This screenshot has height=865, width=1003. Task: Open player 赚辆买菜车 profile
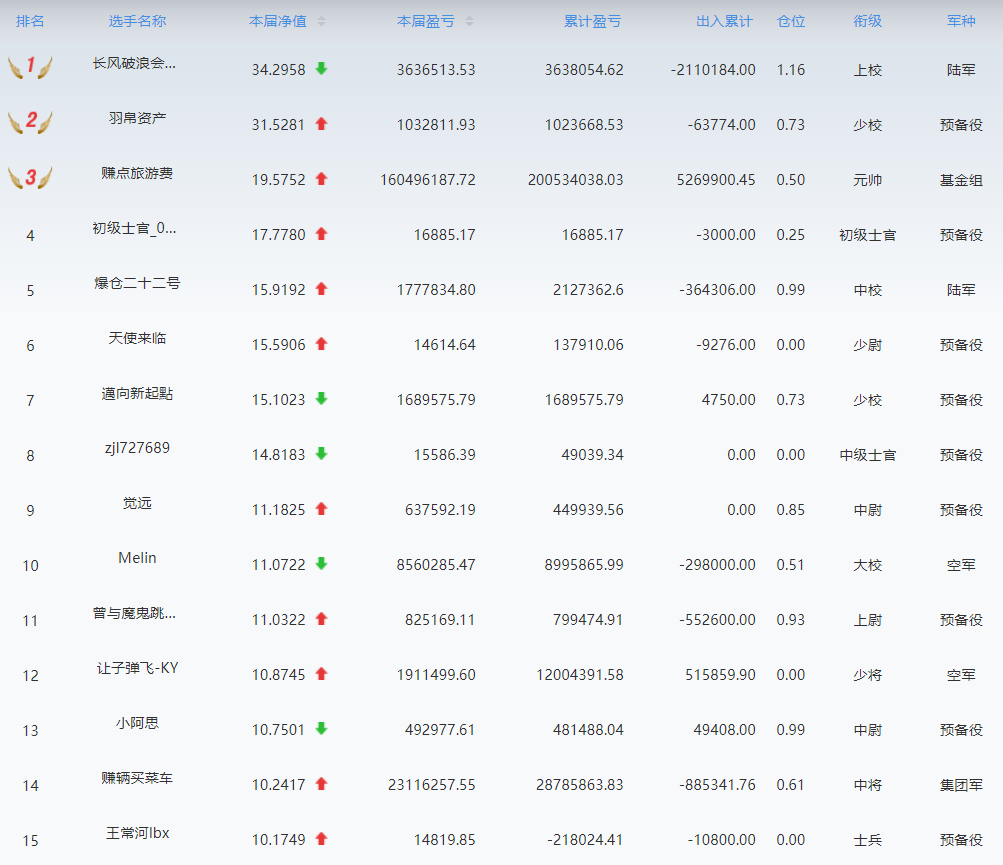(137, 779)
